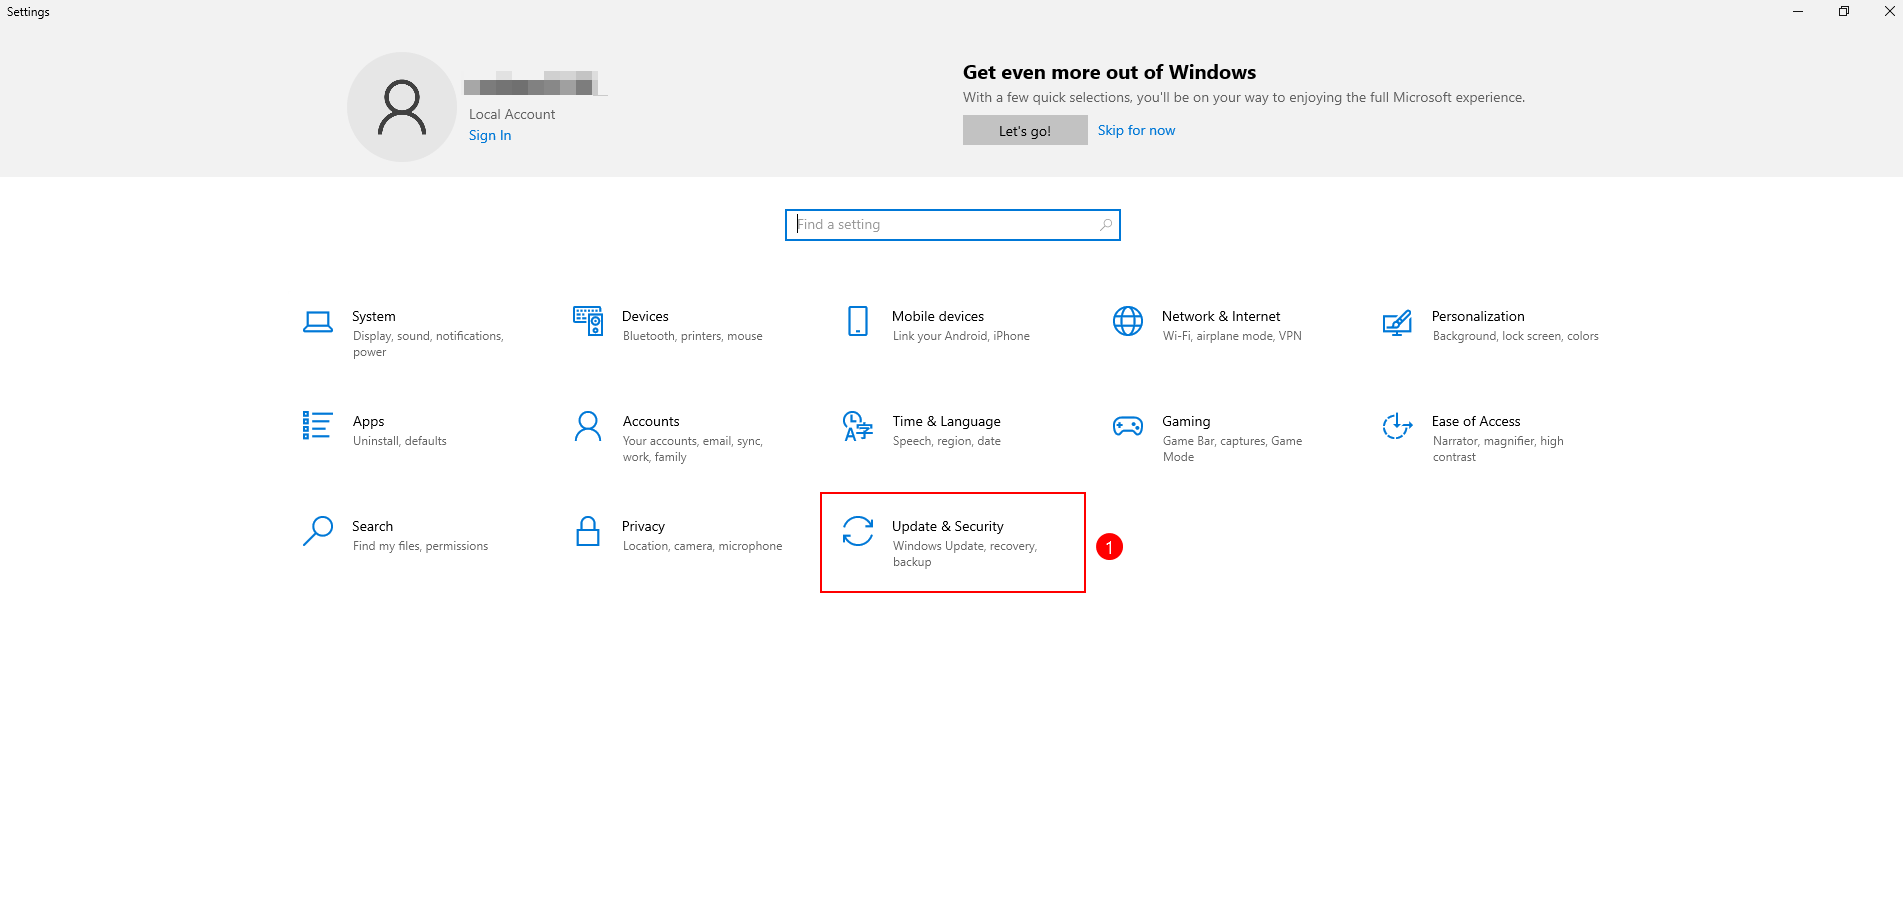Viewport: 1903px width, 921px height.
Task: Click 'Wi-Fi, airplane mode, VPN' description
Action: tap(1232, 336)
